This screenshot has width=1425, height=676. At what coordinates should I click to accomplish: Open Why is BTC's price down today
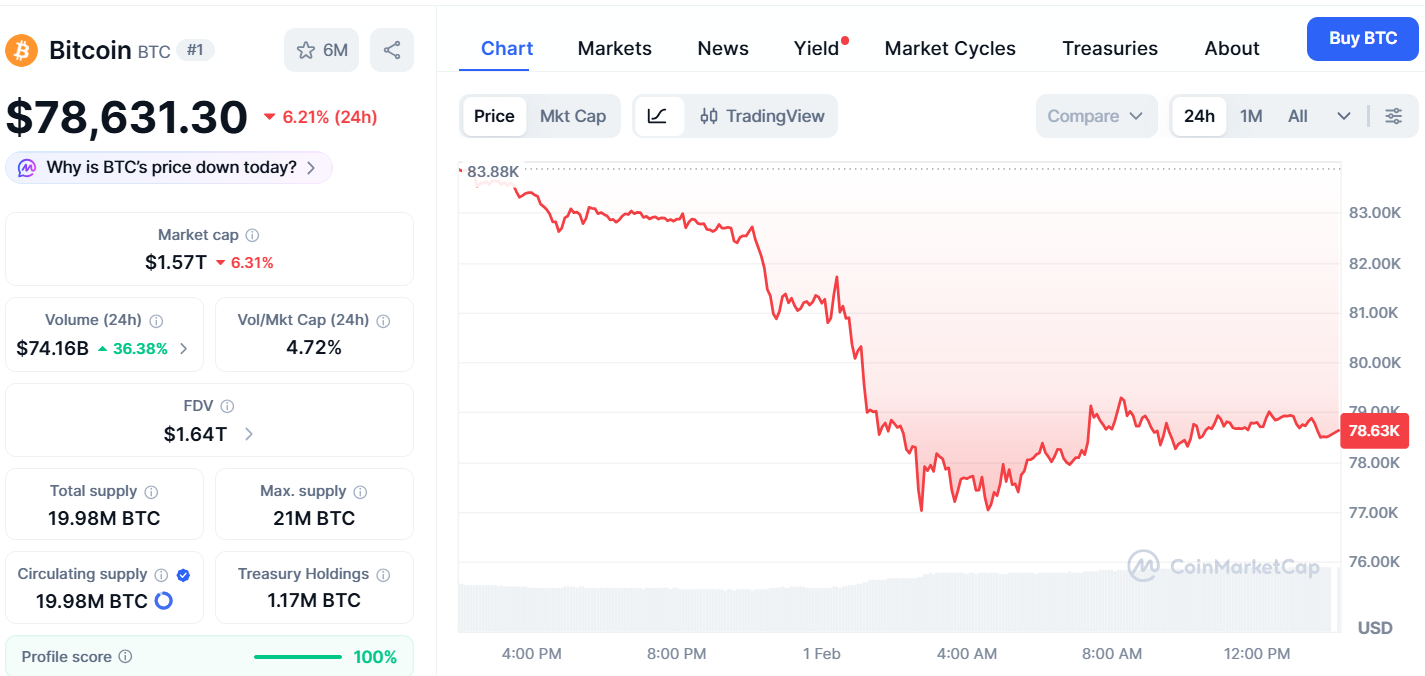(169, 168)
